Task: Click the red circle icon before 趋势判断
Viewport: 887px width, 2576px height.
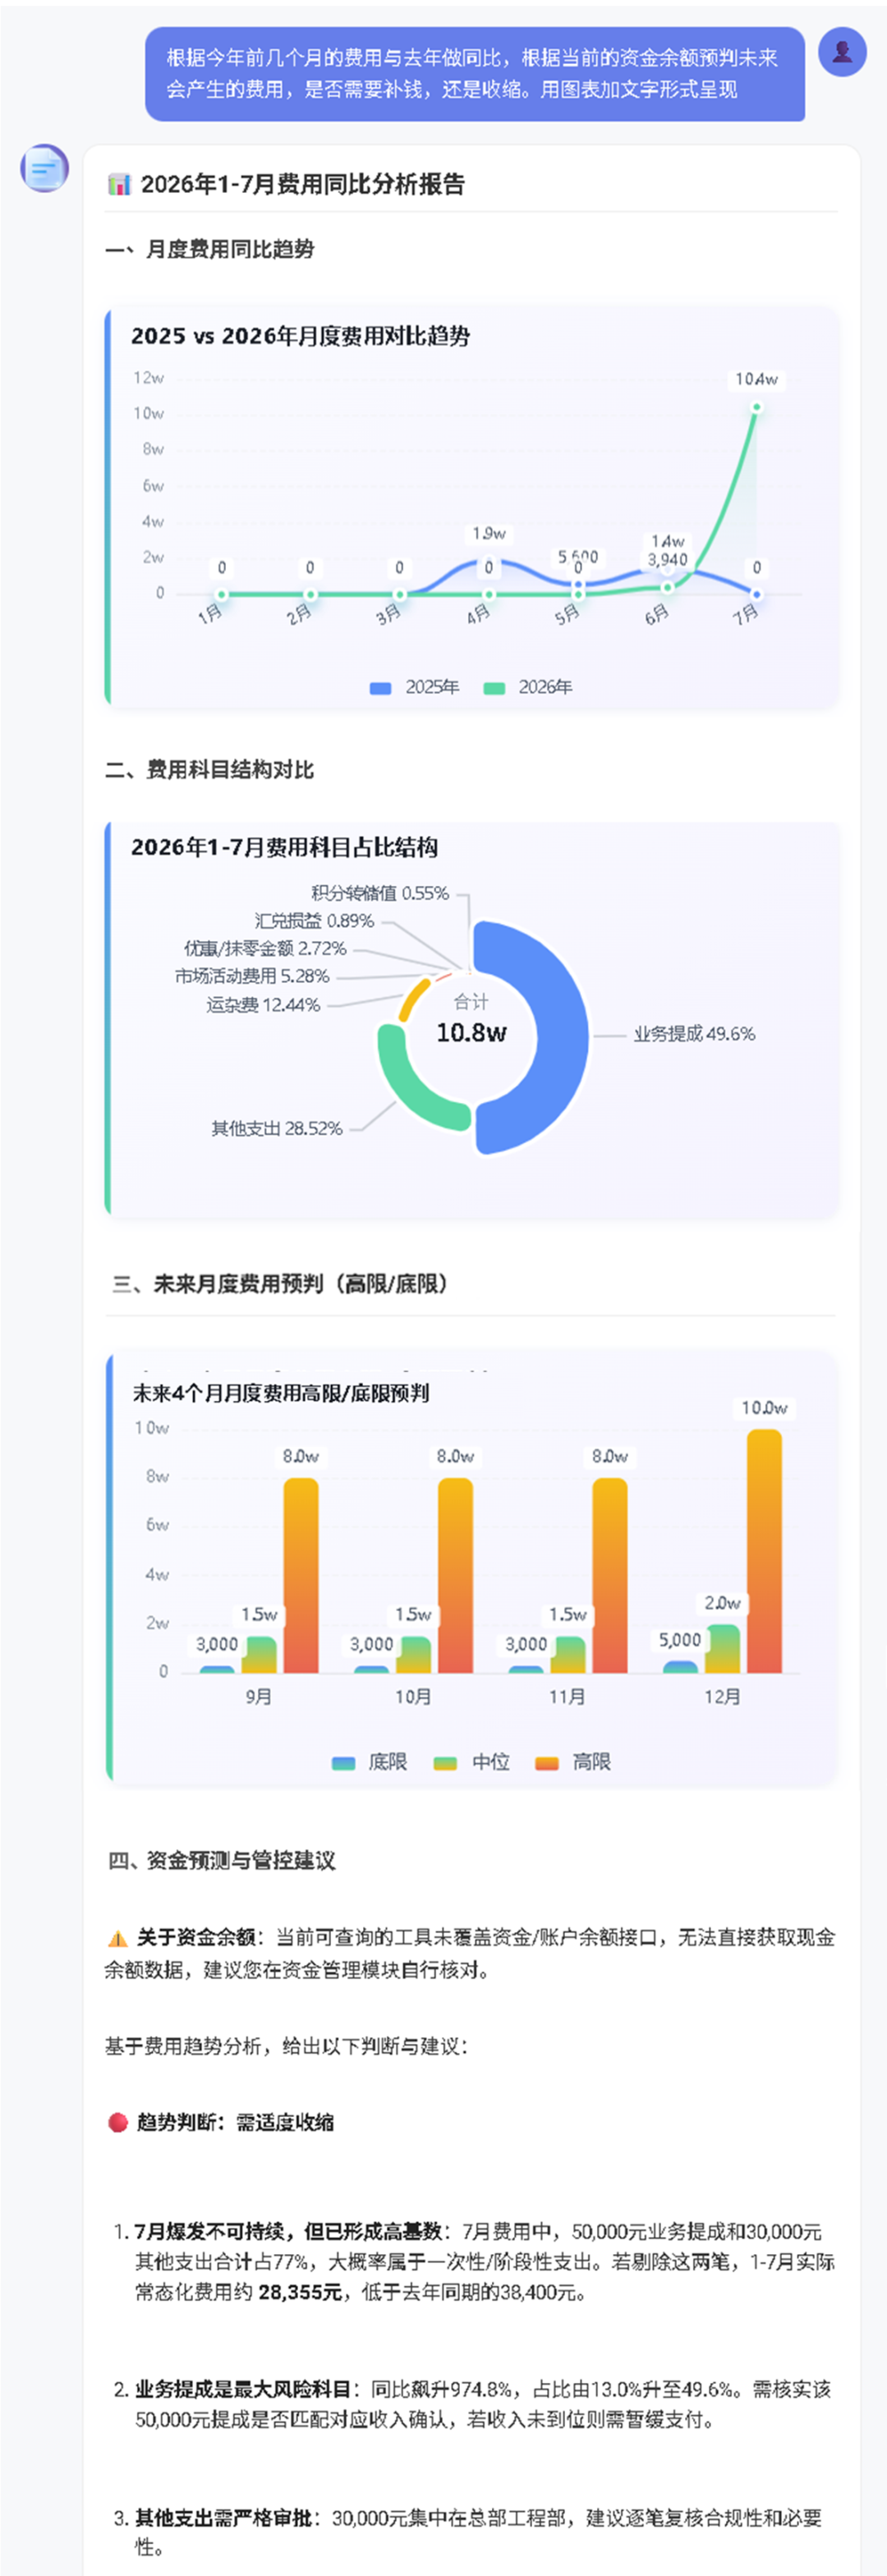Action: [x=117, y=2122]
